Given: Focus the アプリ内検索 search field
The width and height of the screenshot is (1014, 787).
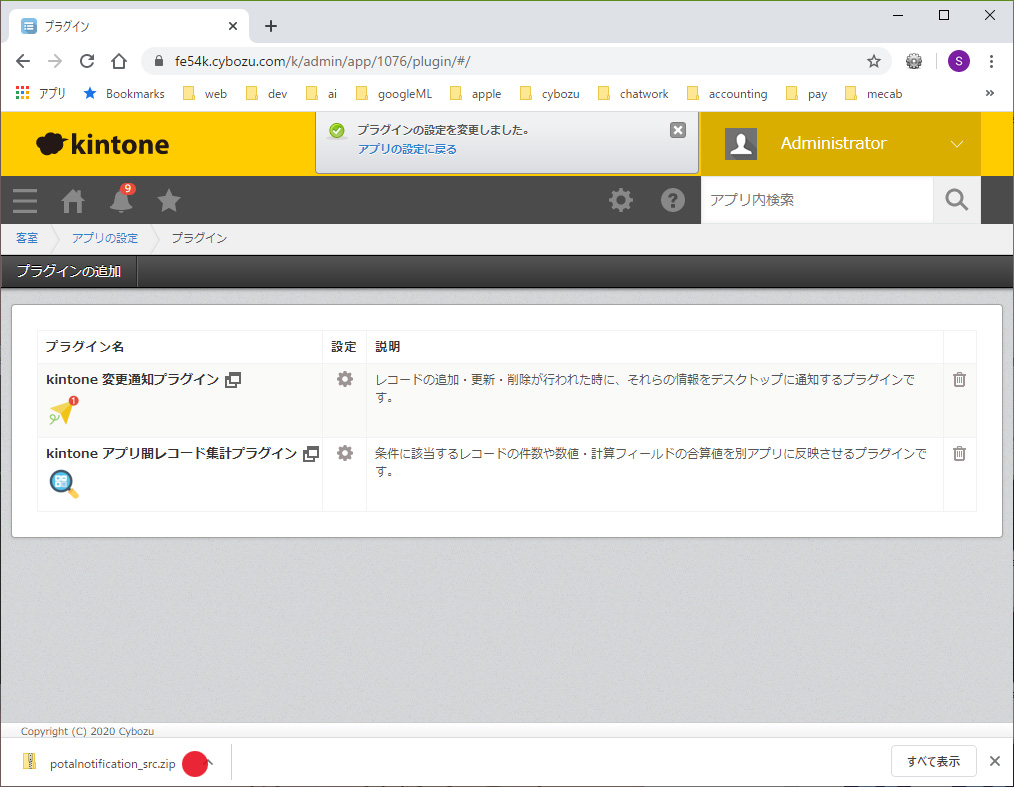Looking at the screenshot, I should point(817,200).
